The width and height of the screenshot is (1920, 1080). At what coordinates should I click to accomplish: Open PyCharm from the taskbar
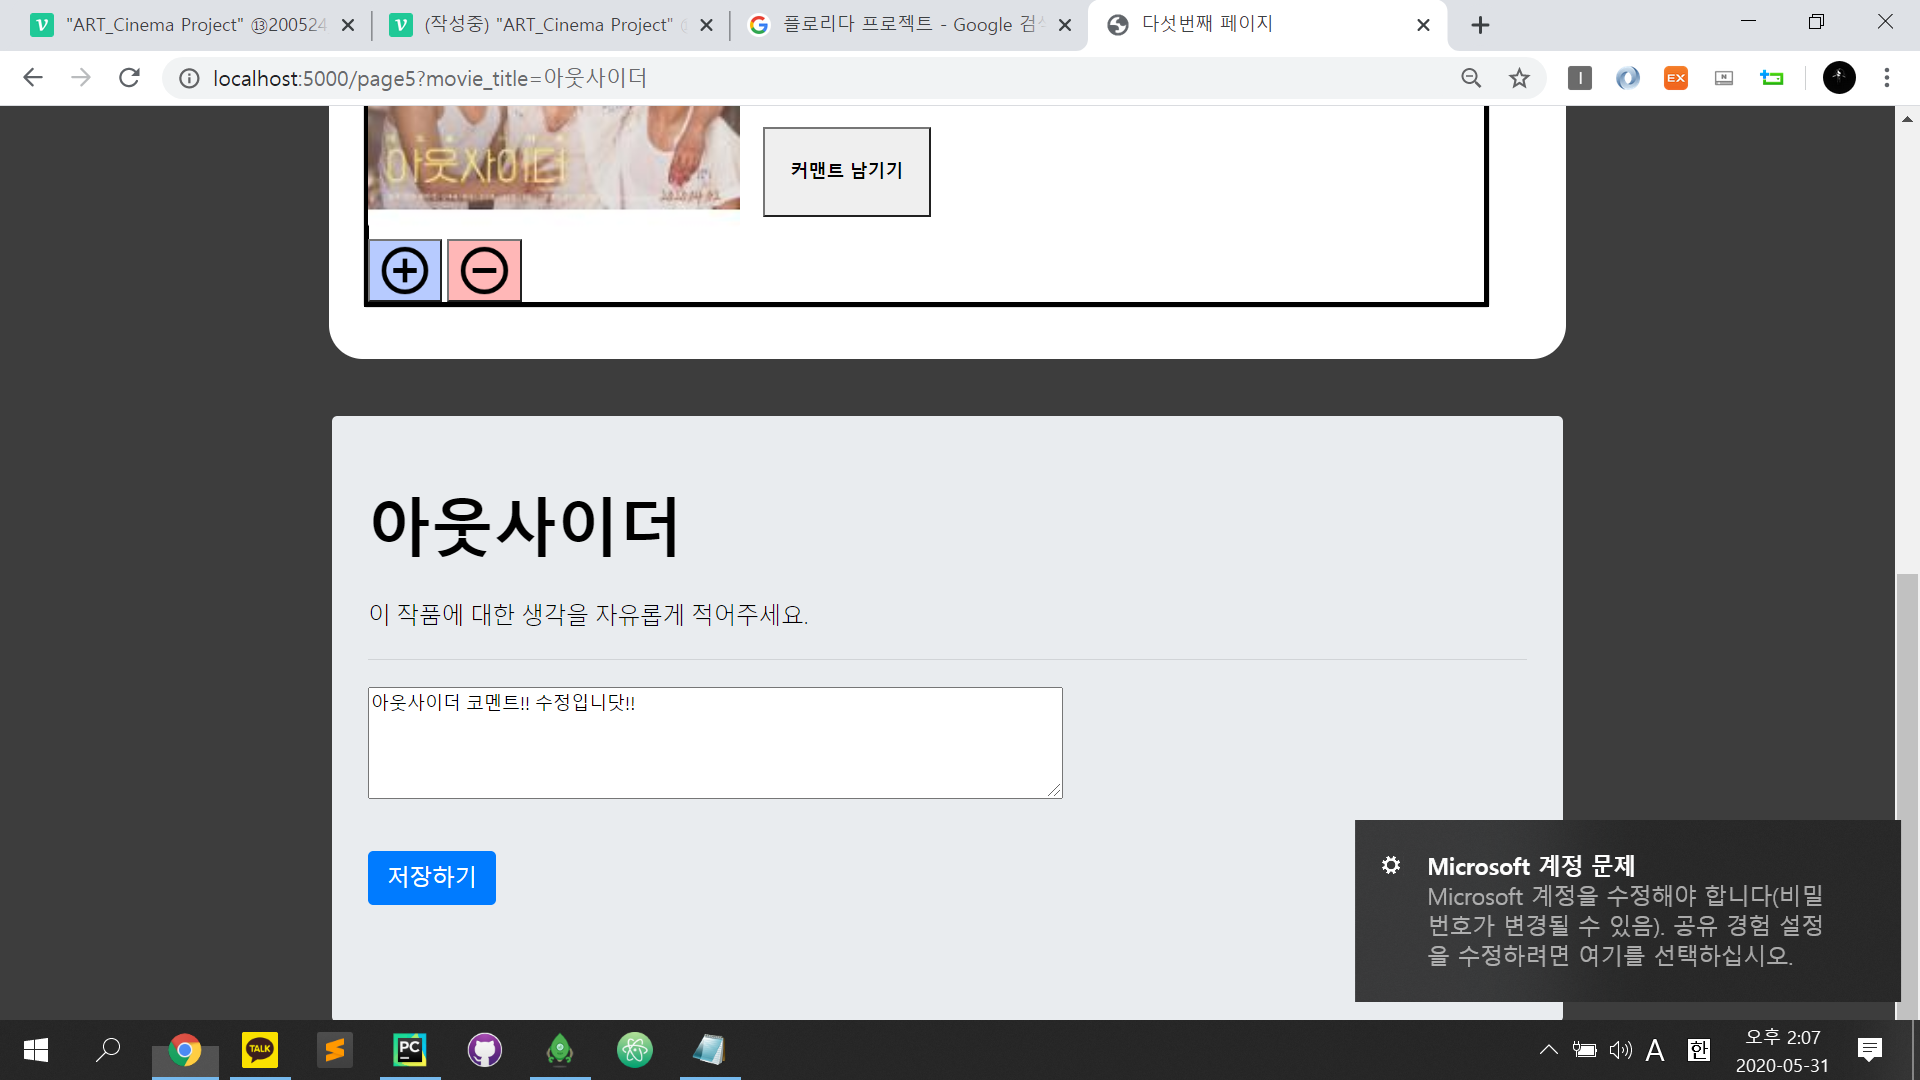pos(410,1050)
